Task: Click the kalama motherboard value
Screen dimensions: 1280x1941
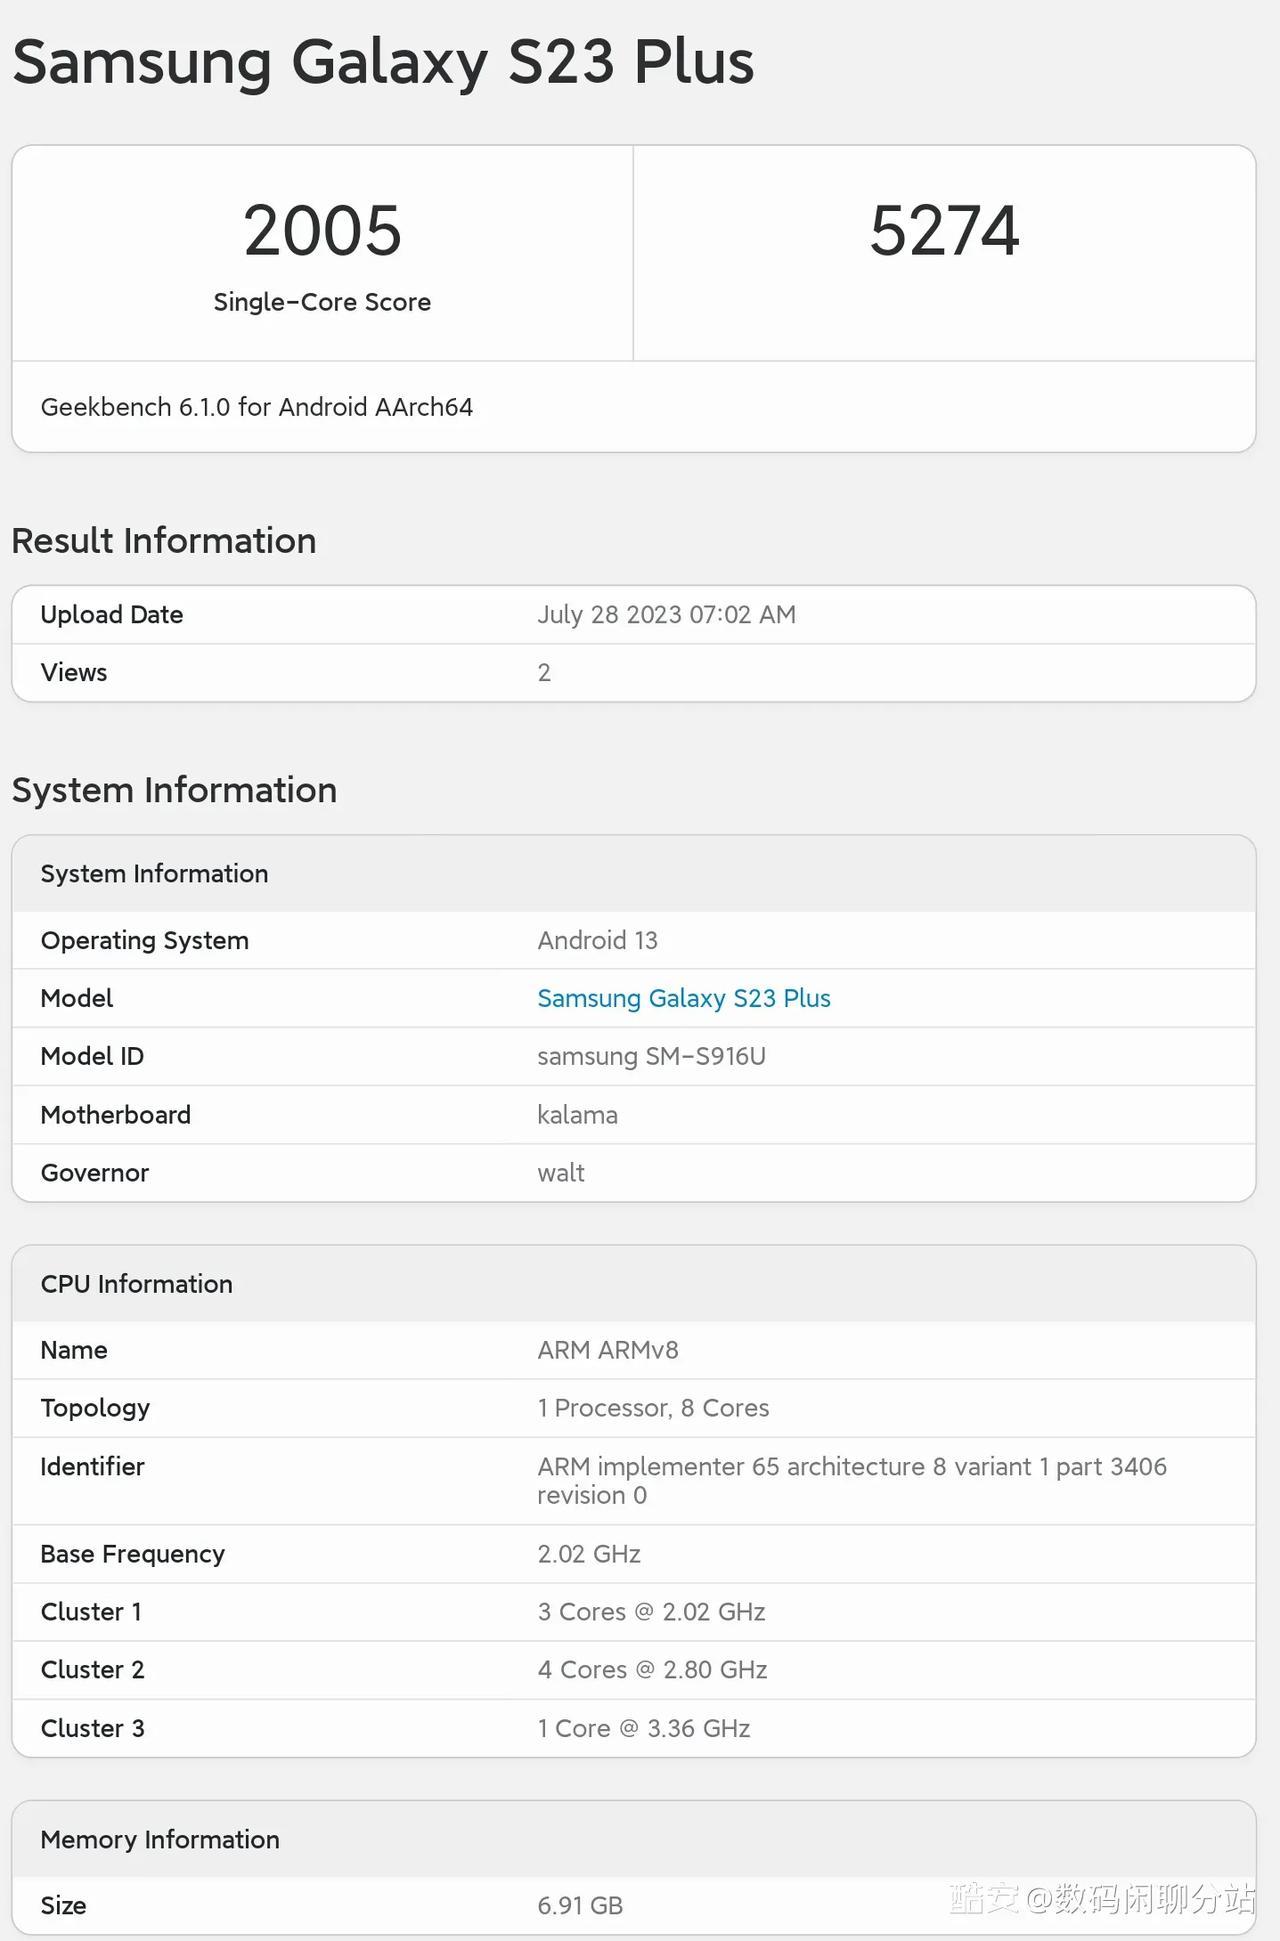Action: click(x=577, y=1114)
